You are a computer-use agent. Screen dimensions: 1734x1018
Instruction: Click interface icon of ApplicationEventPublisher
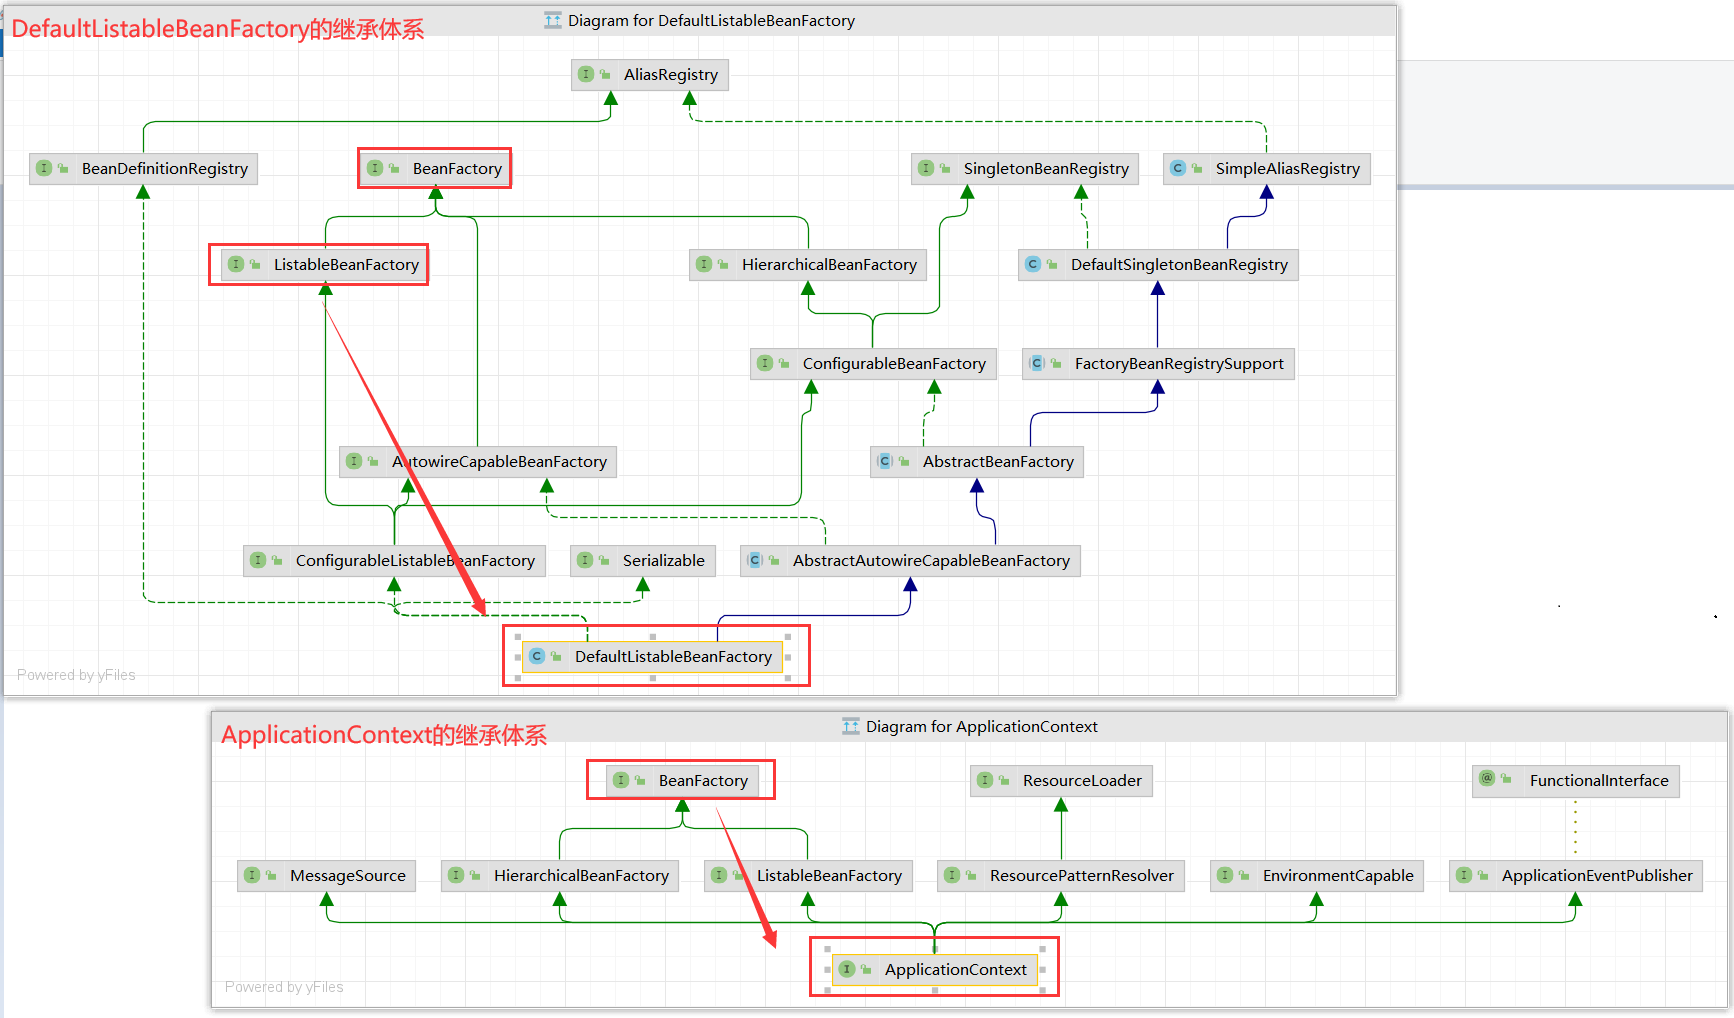pos(1464,875)
